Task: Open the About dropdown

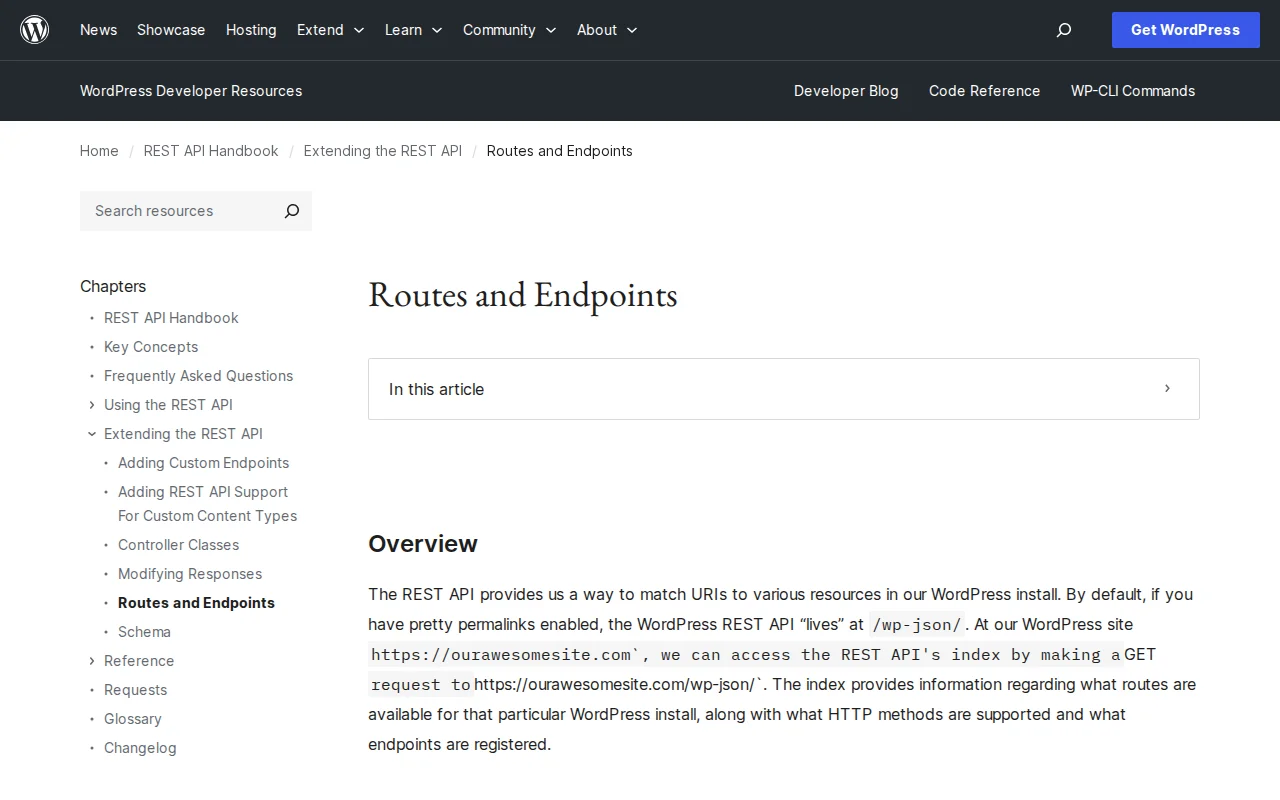Action: point(606,30)
